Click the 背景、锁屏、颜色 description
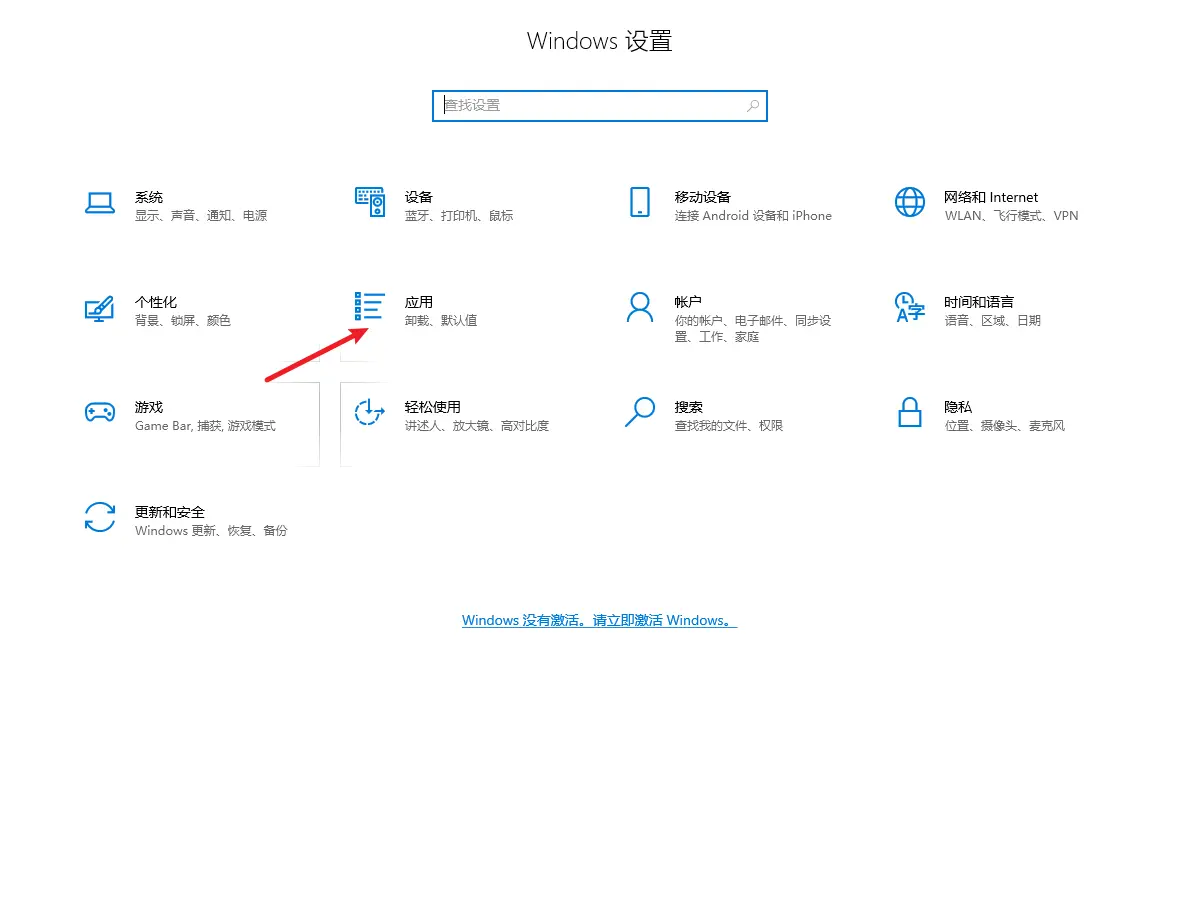 tap(183, 321)
